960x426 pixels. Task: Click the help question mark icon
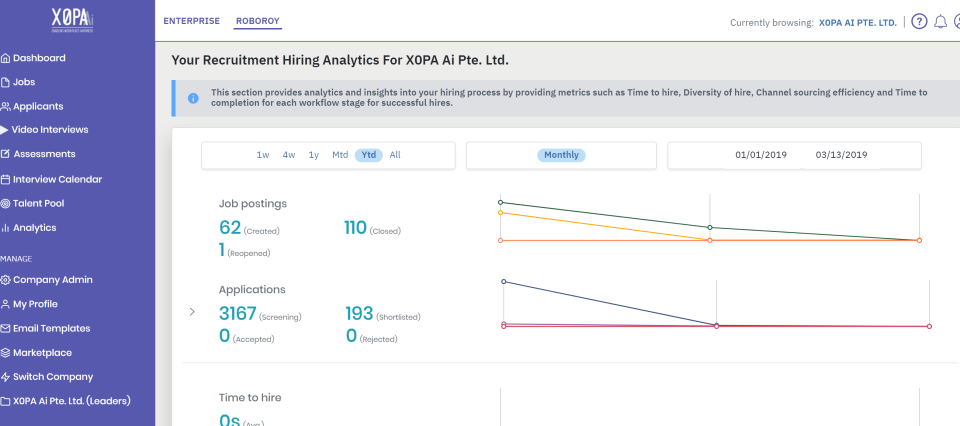click(919, 22)
